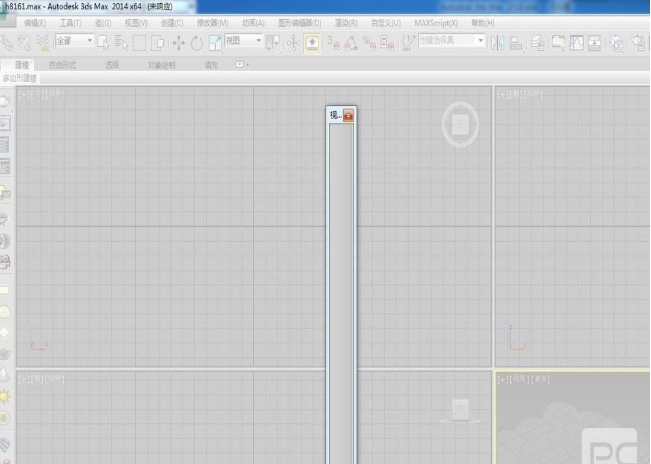Screen dimensions: 651x464
Task: Switch to the 填充 ribbon tab
Action: [211, 65]
